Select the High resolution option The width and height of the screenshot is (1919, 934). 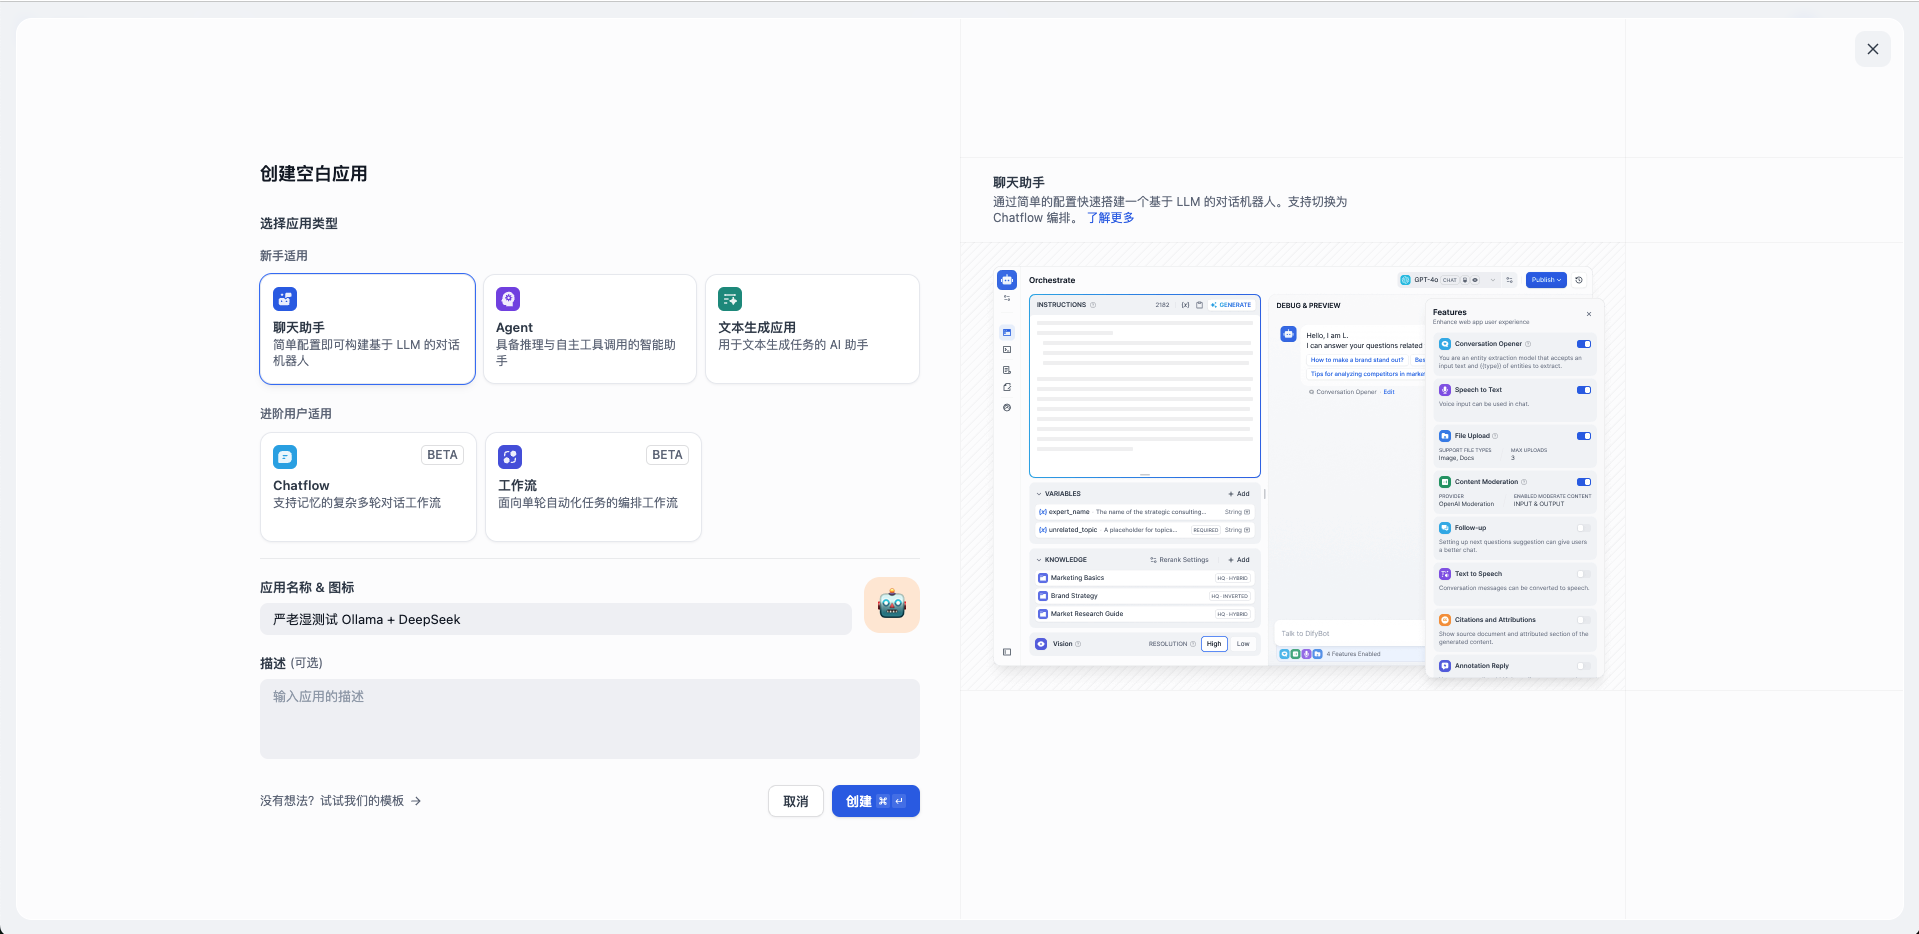tap(1213, 644)
